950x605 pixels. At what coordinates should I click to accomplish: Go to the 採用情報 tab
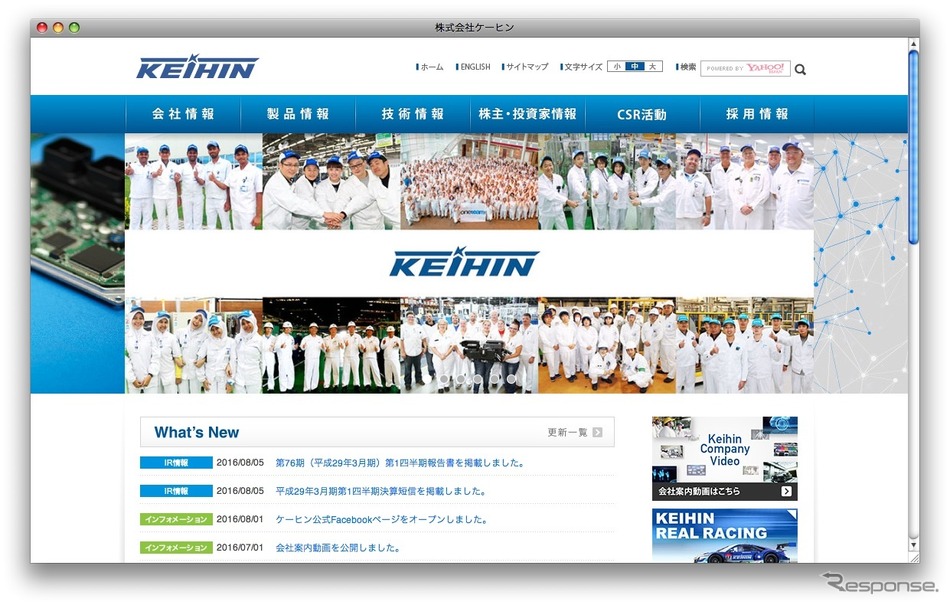point(757,114)
